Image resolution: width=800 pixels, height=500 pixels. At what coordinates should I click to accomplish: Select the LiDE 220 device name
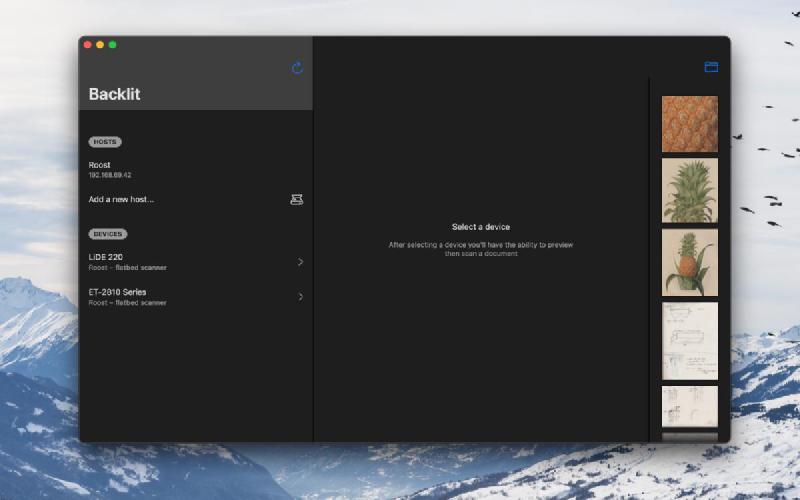tap(106, 257)
